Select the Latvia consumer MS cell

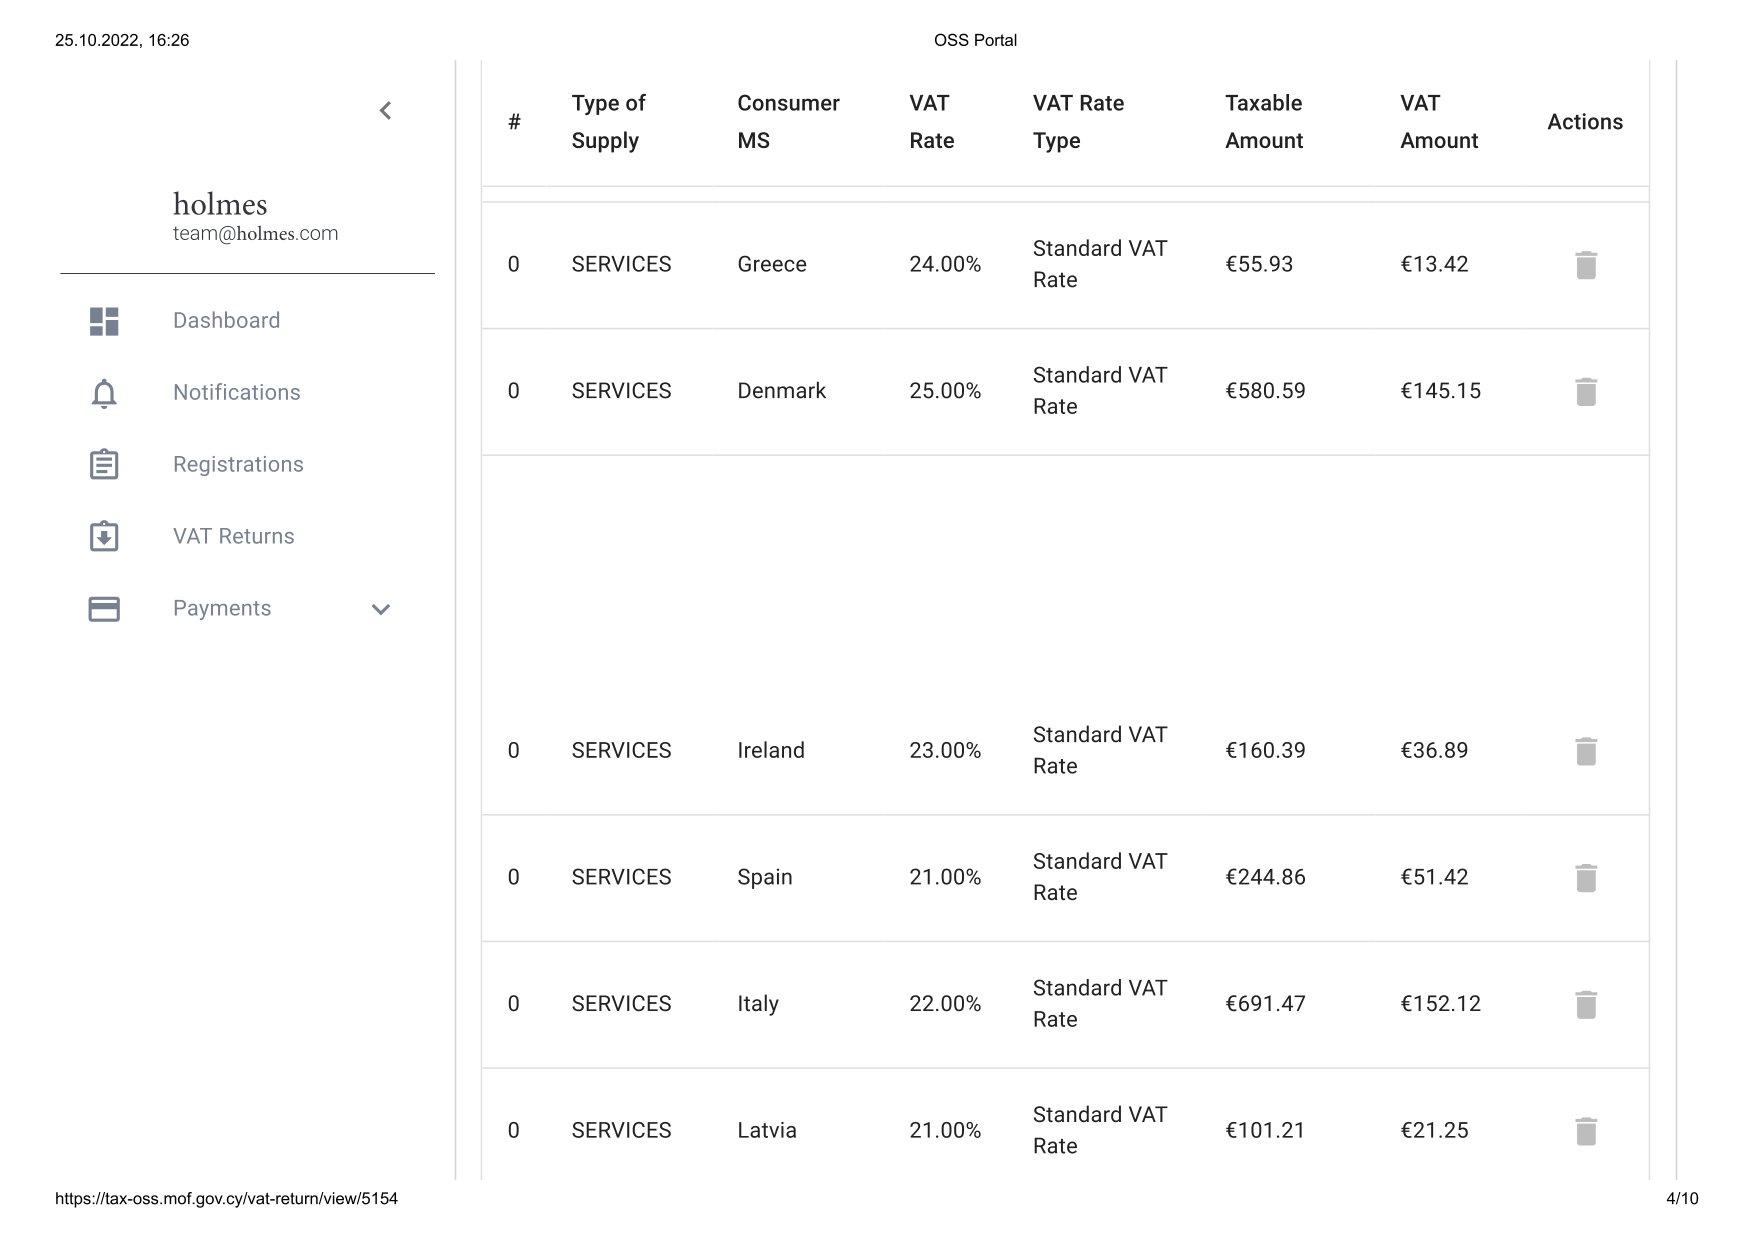tap(767, 1130)
